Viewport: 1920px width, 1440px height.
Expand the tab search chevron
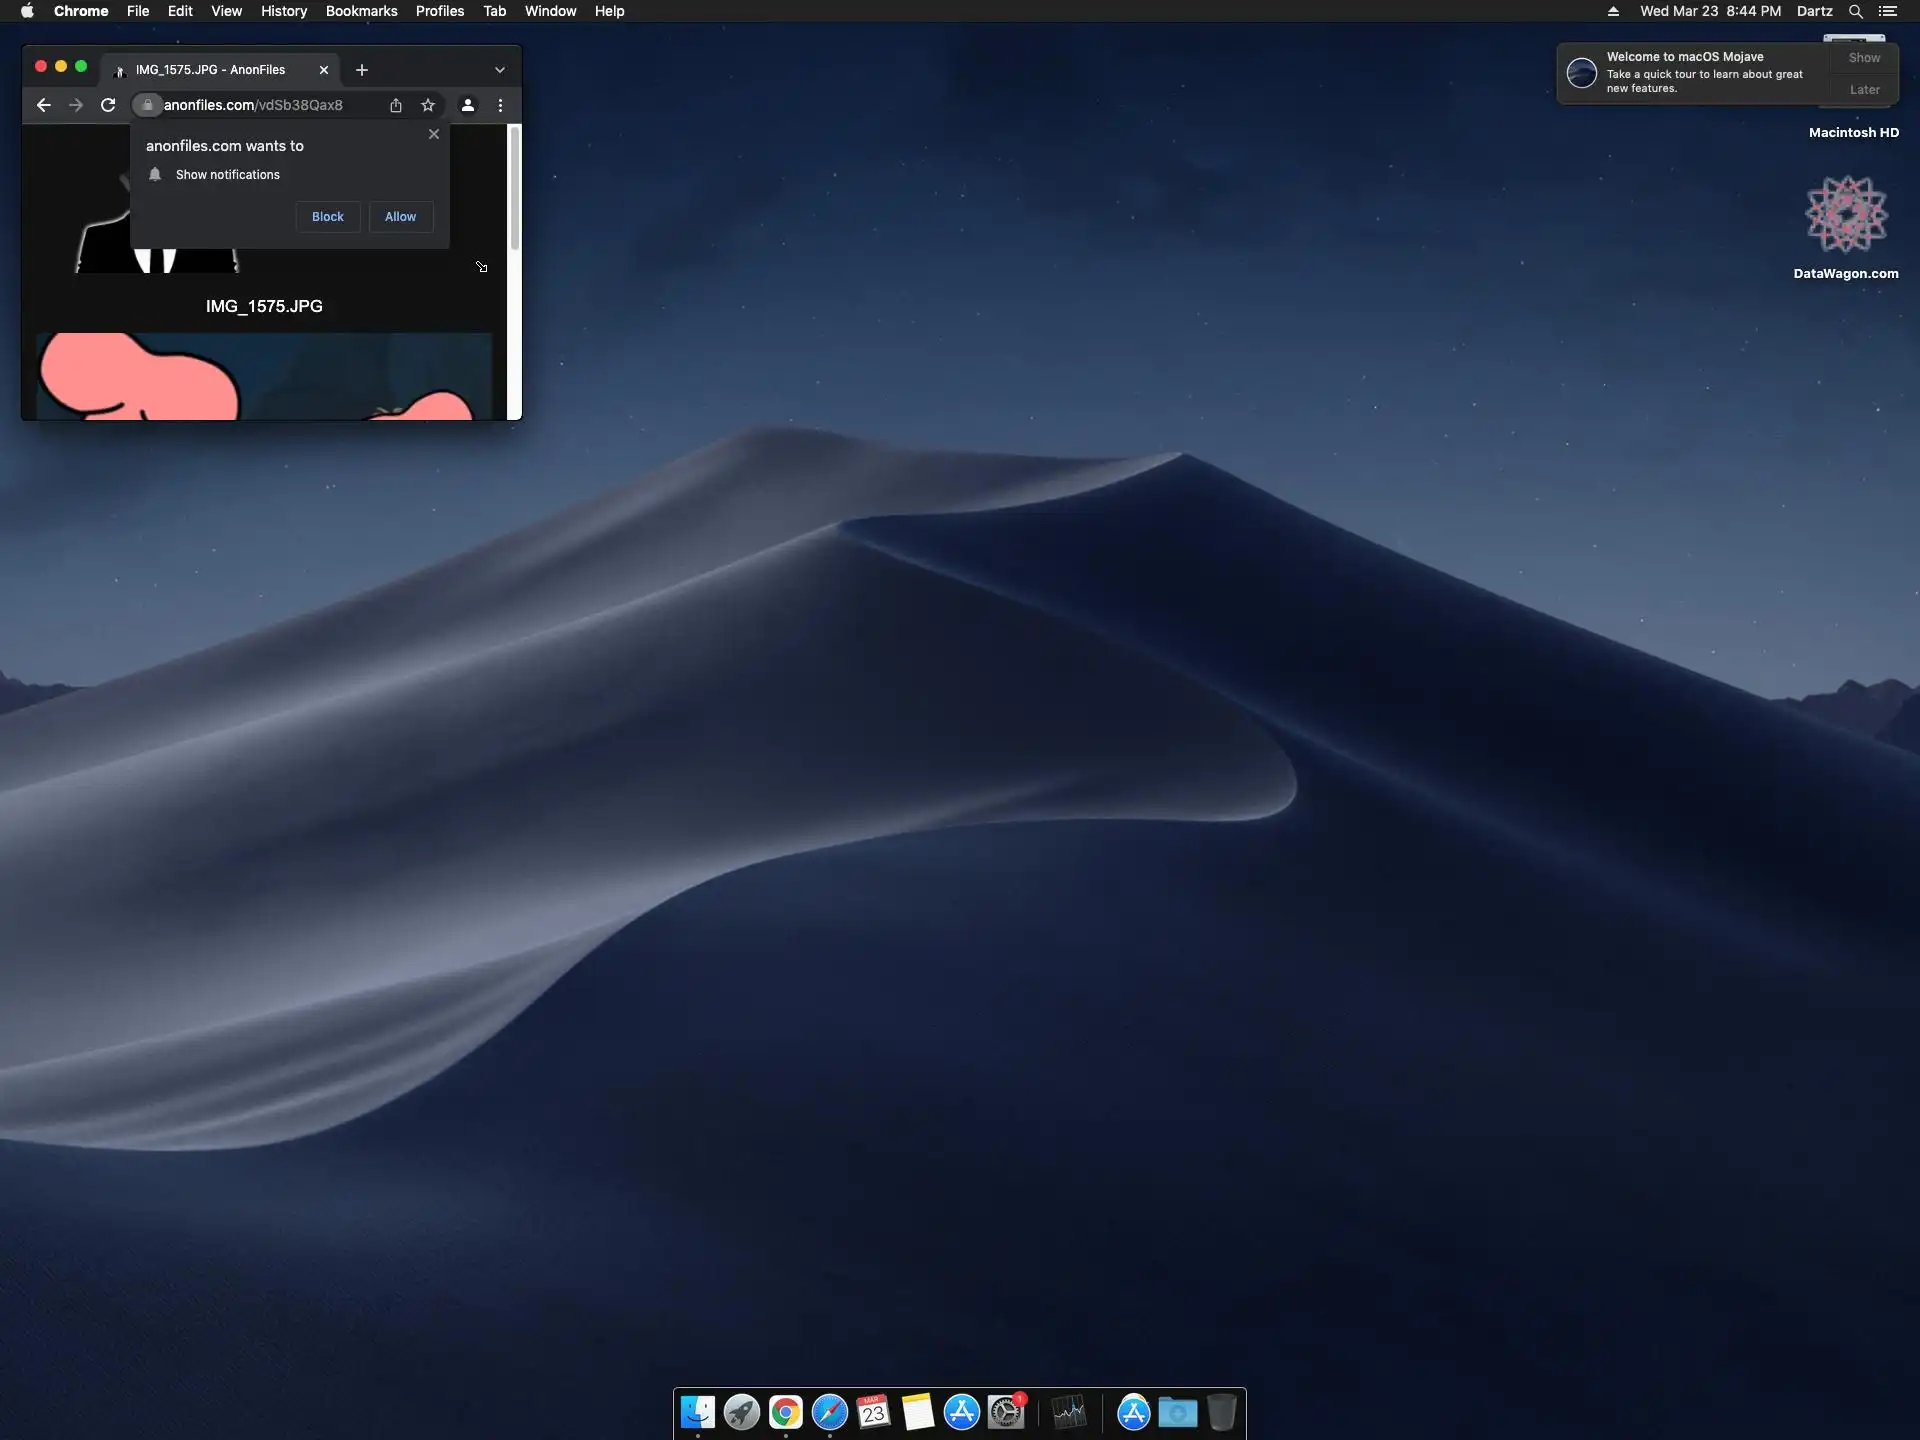499,70
